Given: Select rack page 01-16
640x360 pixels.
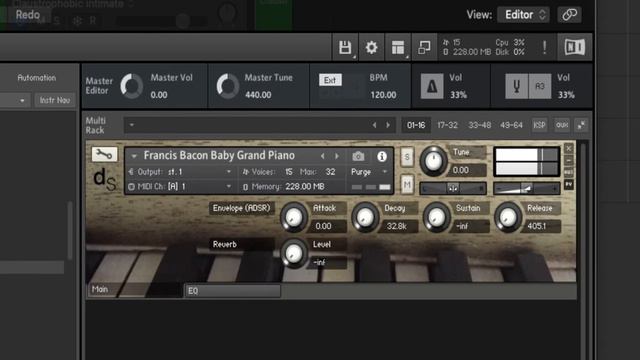Looking at the screenshot, I should click(416, 125).
